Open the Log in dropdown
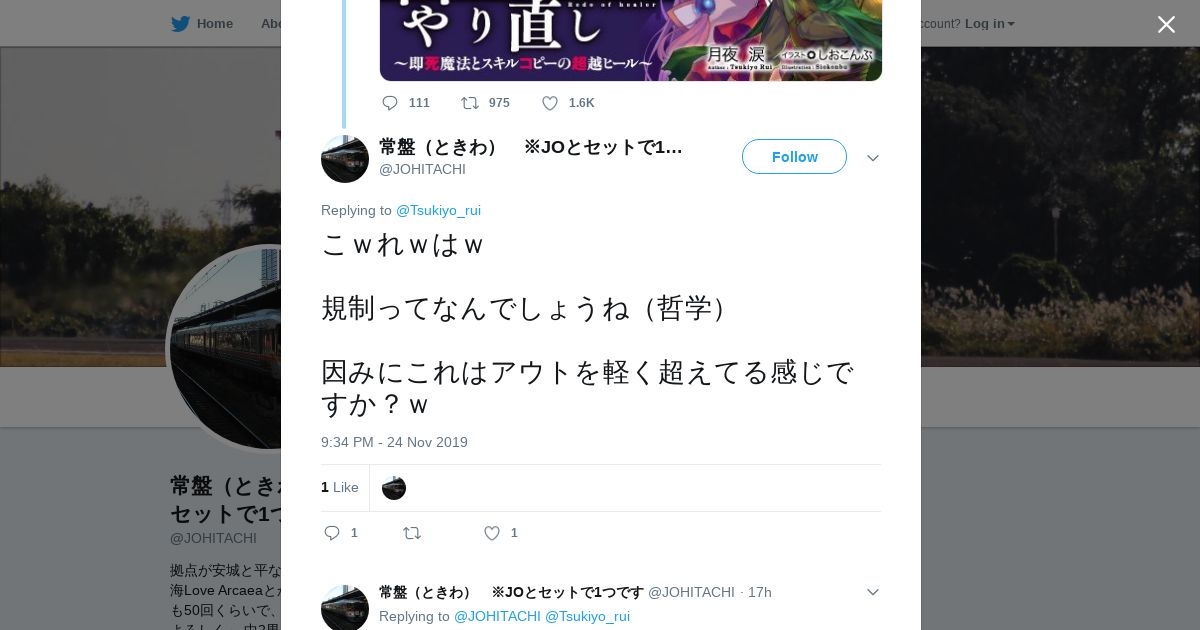The image size is (1200, 630). (x=989, y=24)
